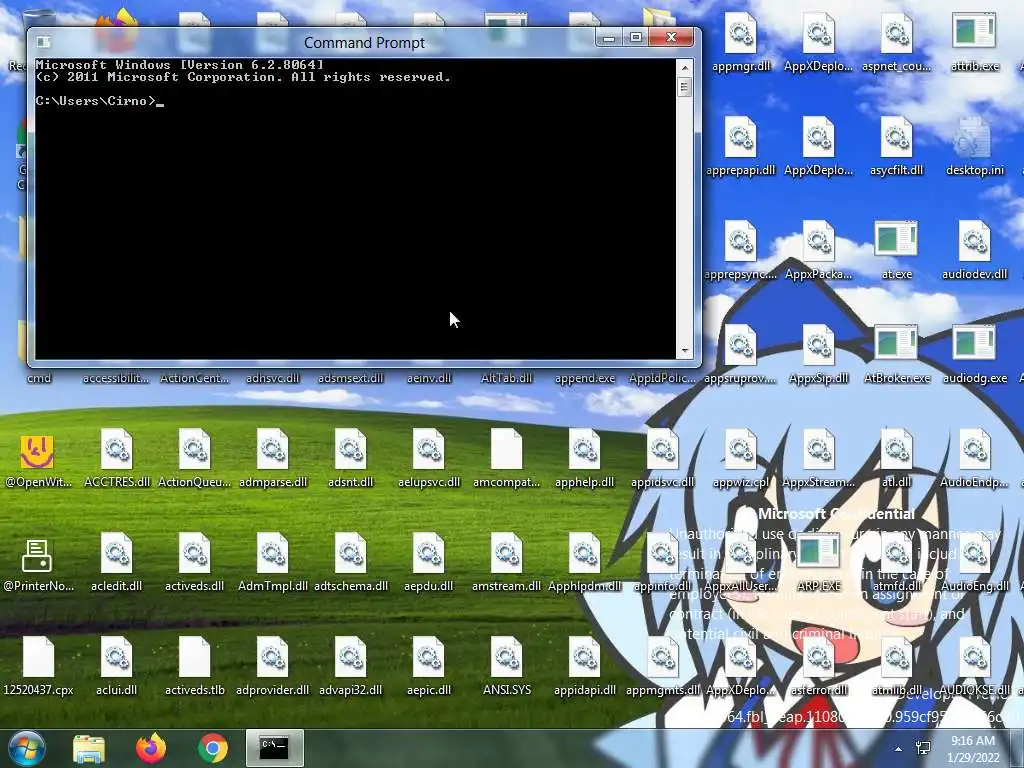Select the AppxSip.dll desktop icon
The image size is (1024, 768).
(819, 355)
